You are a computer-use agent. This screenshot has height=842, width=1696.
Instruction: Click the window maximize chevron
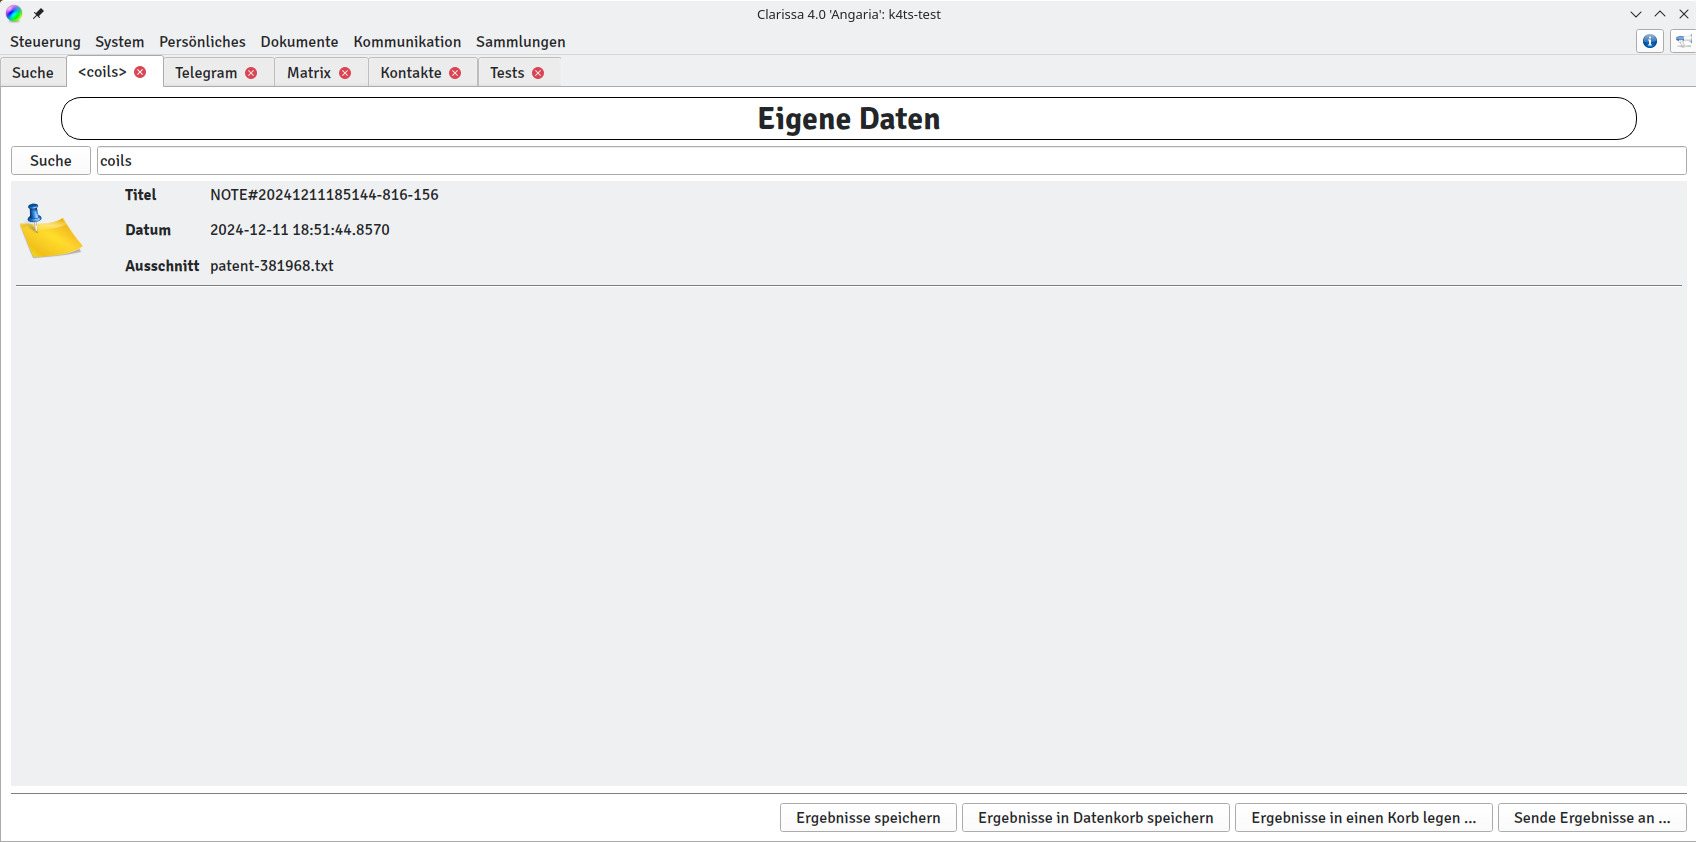tap(1660, 14)
